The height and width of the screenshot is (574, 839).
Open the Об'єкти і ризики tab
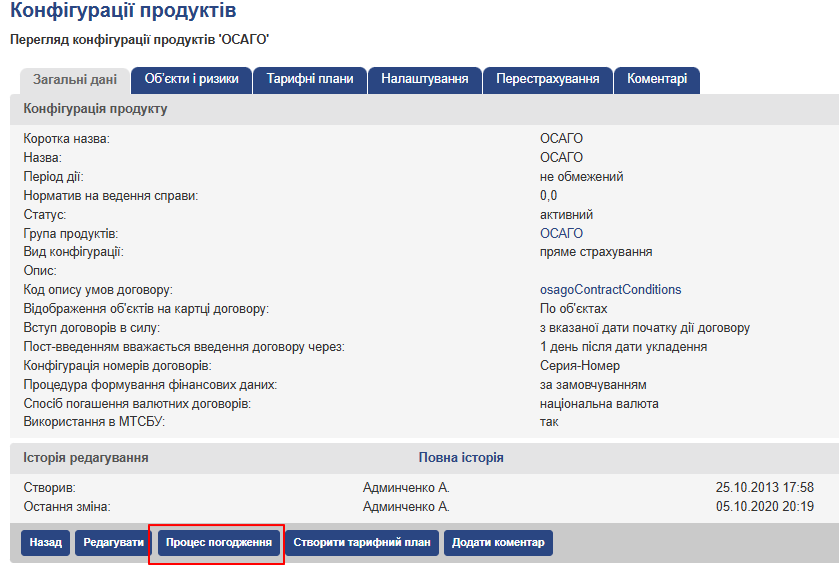point(191,79)
